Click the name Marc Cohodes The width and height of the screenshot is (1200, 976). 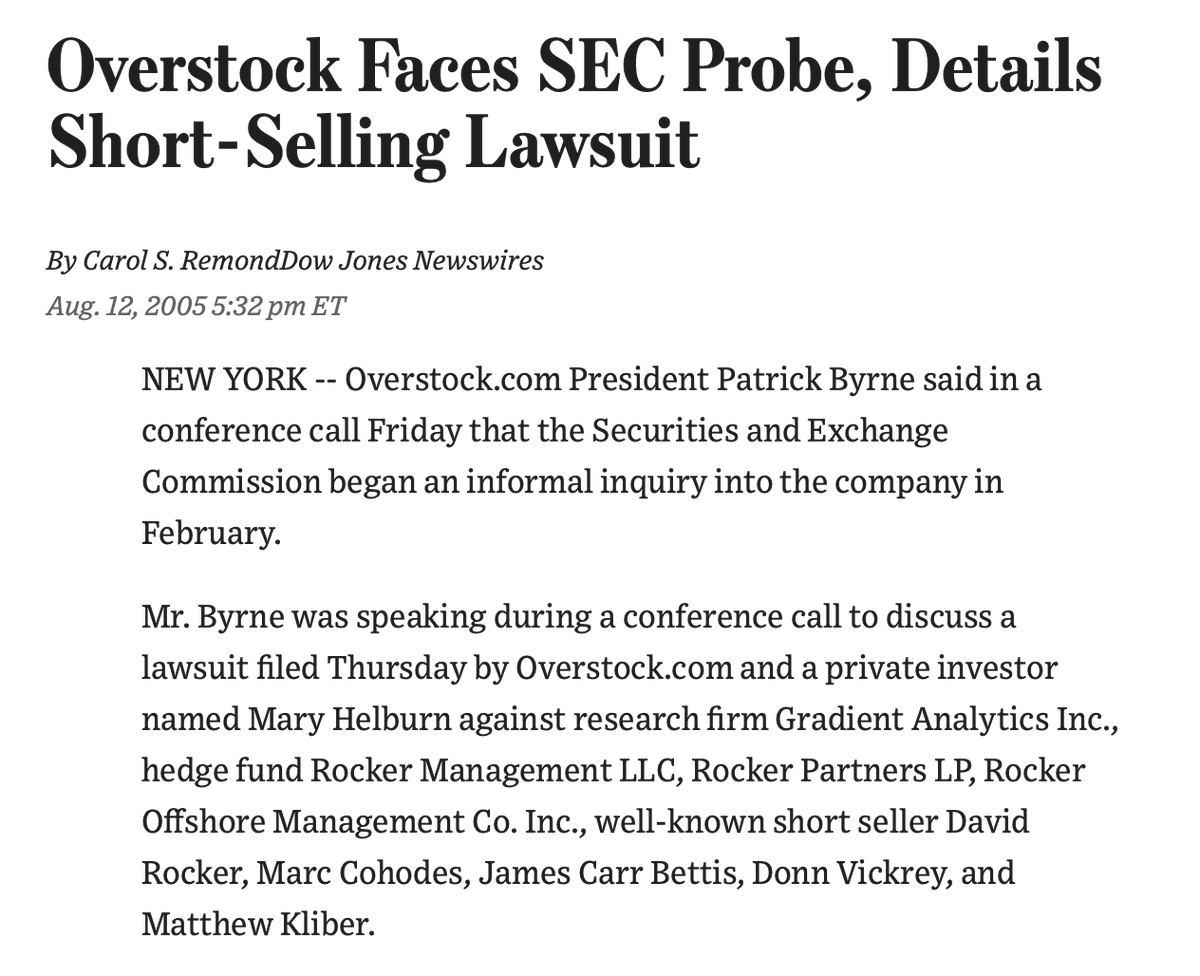(x=362, y=873)
